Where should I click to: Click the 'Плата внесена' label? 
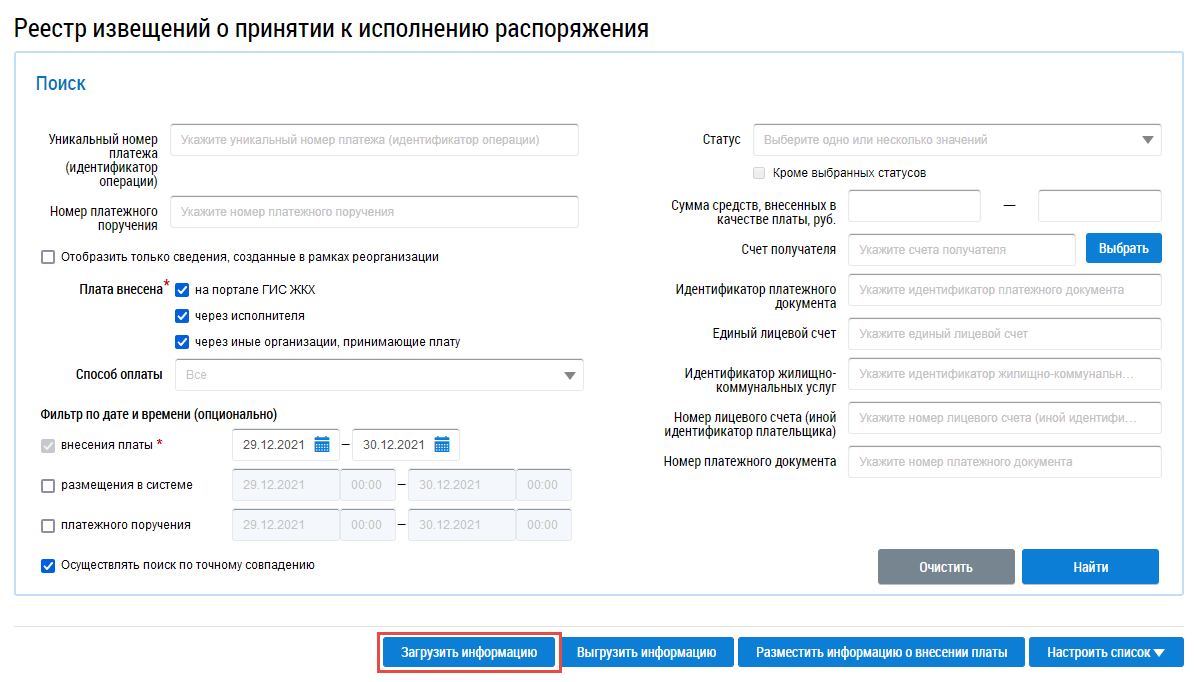coord(121,290)
